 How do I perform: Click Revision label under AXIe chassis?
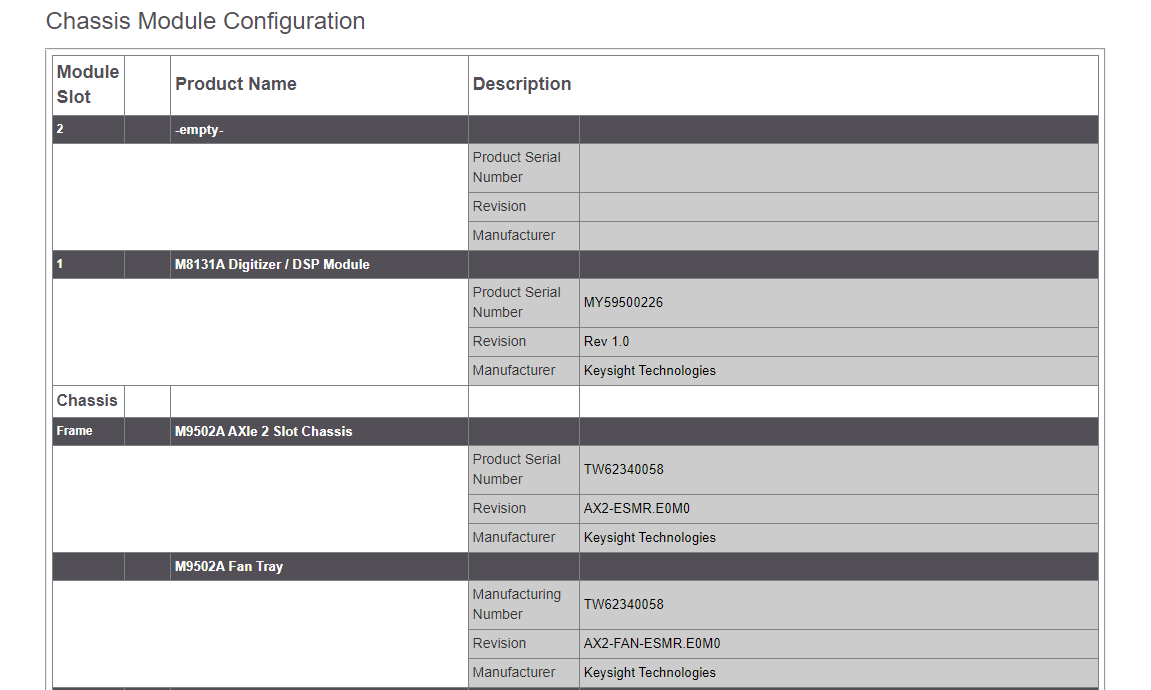499,509
